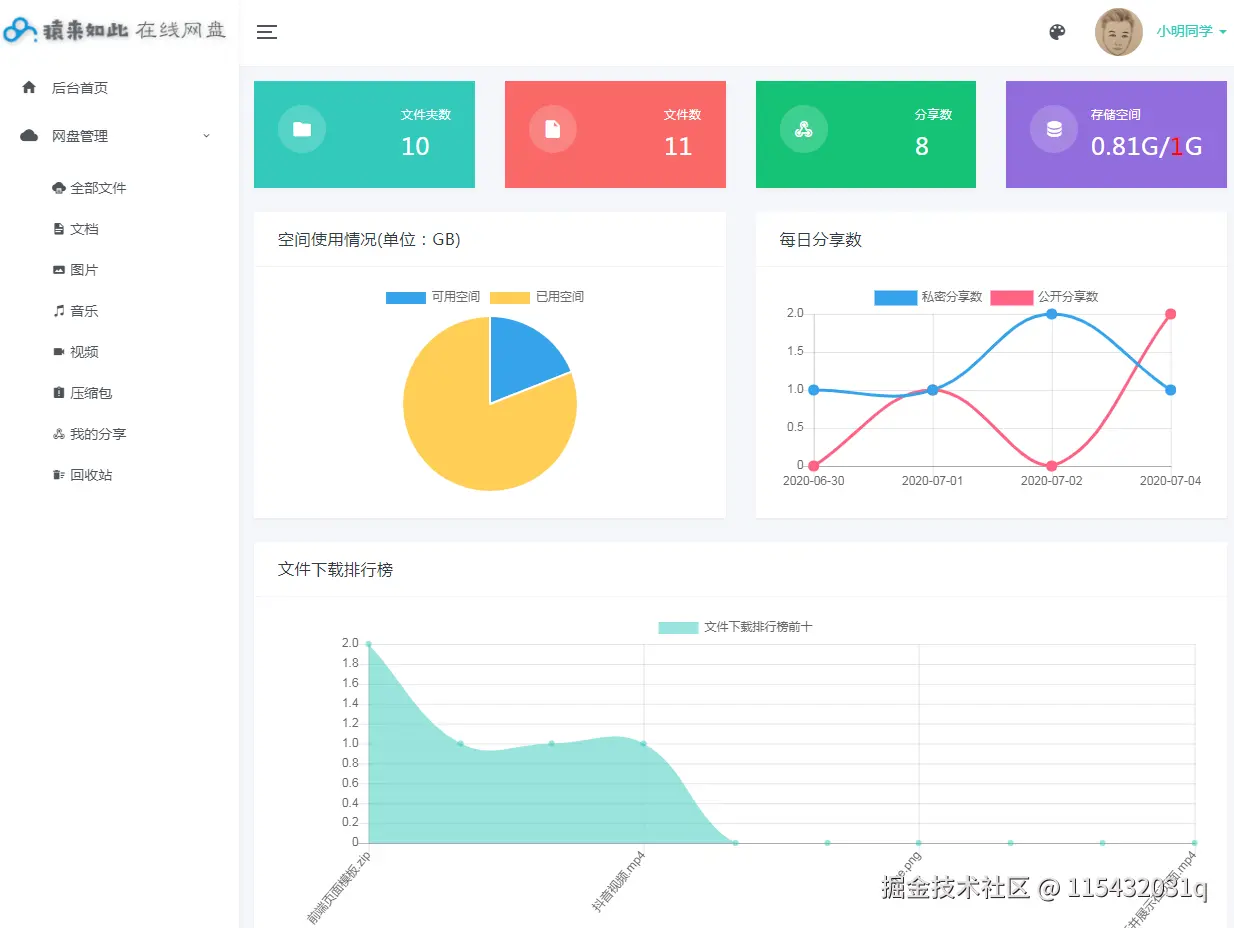
Task: Click the share icon in 分享数 card
Action: (x=803, y=129)
